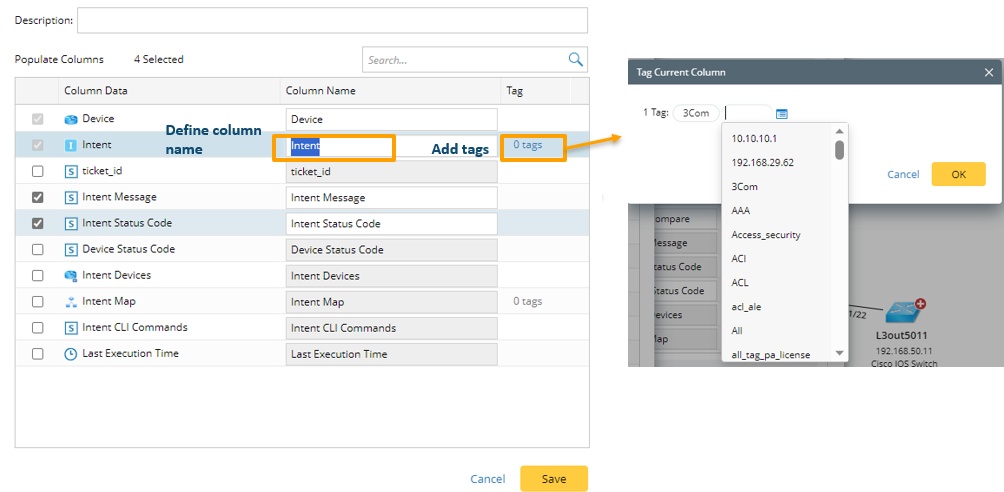
Task: Enable the ticket_id column checkbox
Action: (38, 171)
